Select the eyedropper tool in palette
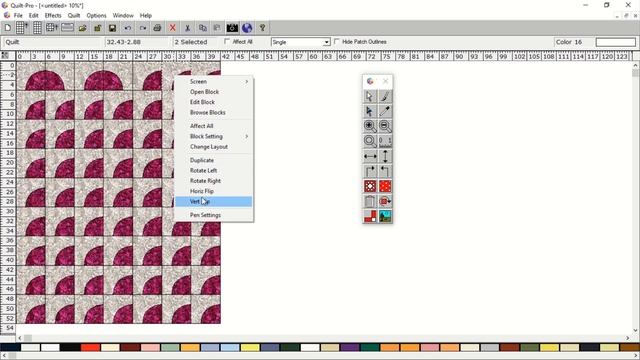 click(x=385, y=111)
